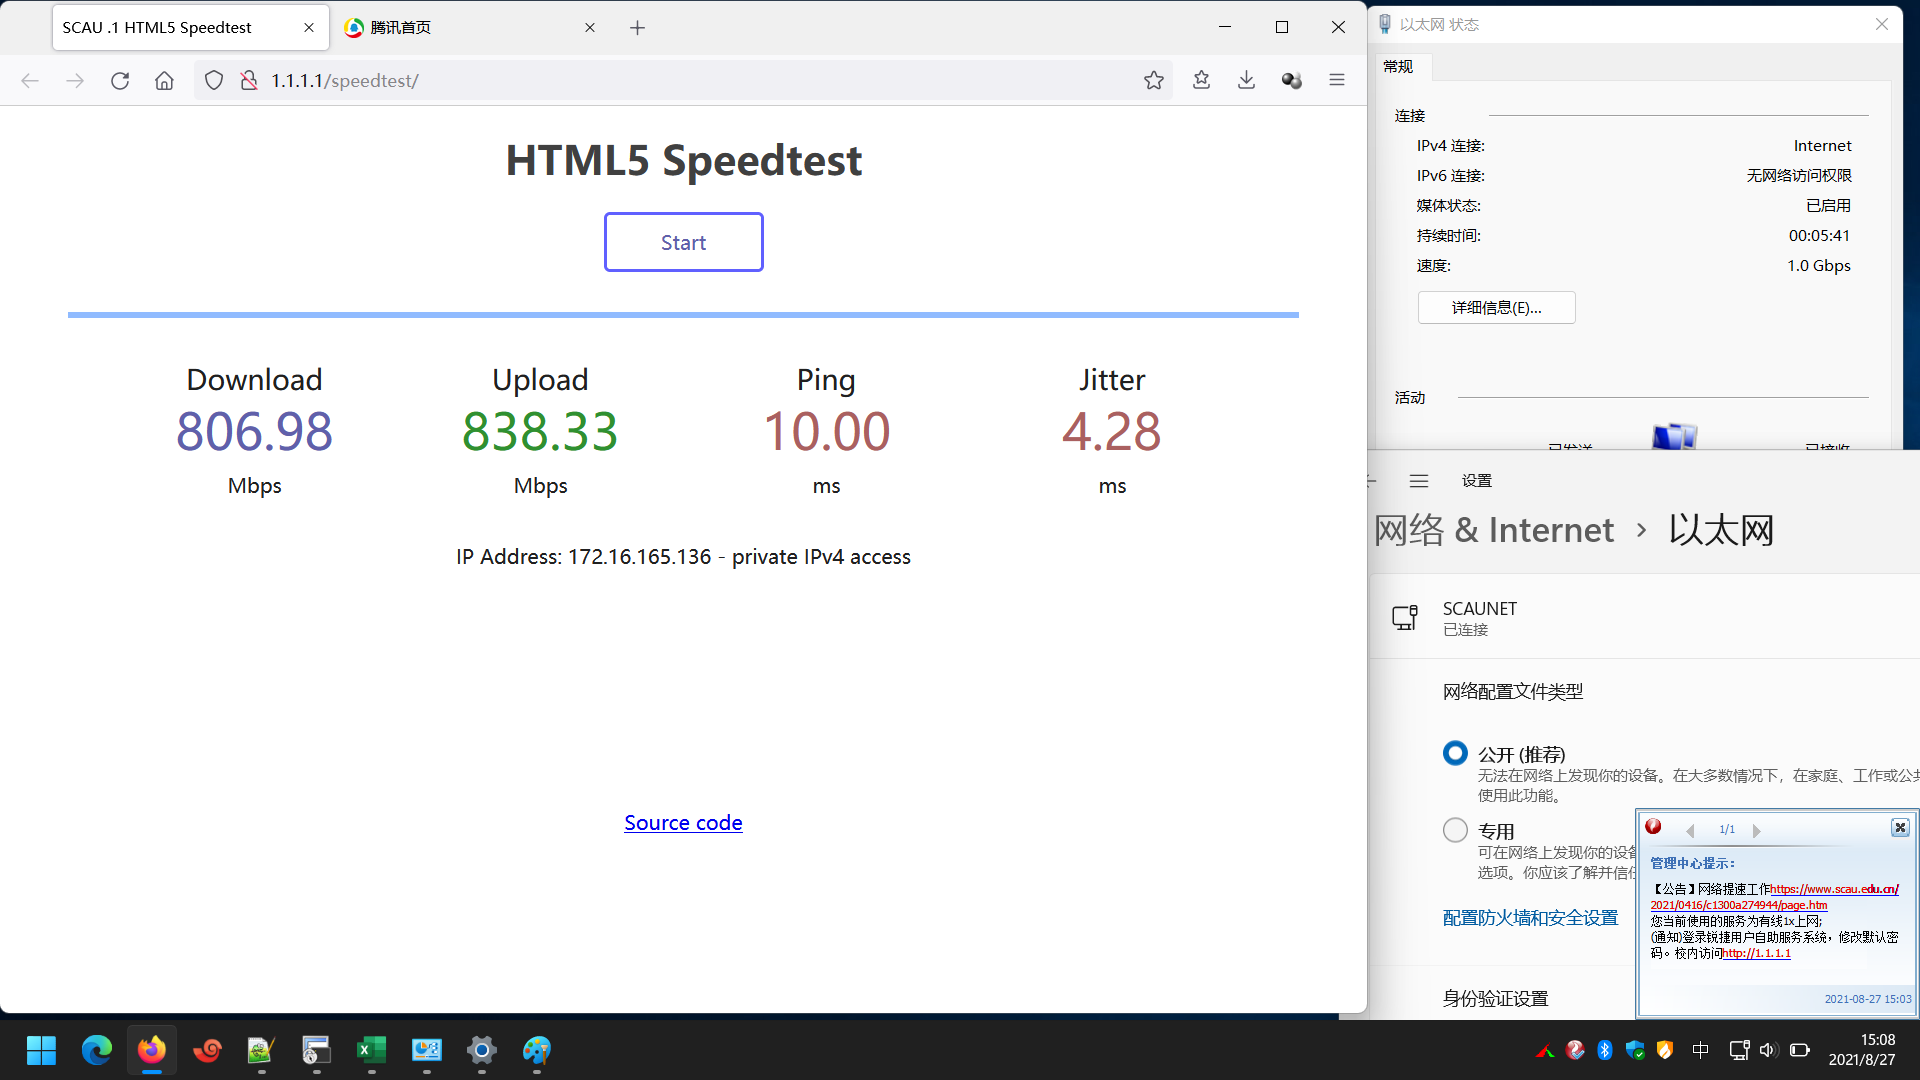The image size is (1920, 1080).
Task: Reload the speedtest page
Action: tap(120, 81)
